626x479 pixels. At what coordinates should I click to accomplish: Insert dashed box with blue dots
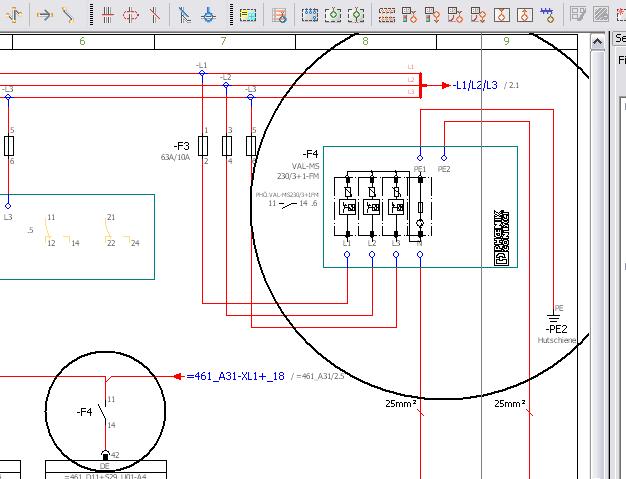(310, 15)
